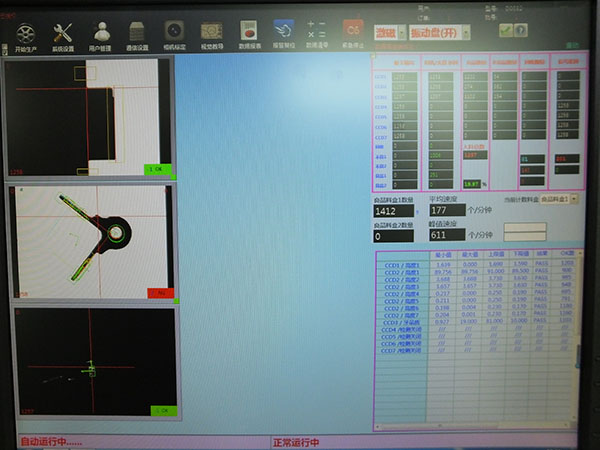Select the middle camera image with Y-shaped part
The height and width of the screenshot is (450, 600).
(x=92, y=242)
